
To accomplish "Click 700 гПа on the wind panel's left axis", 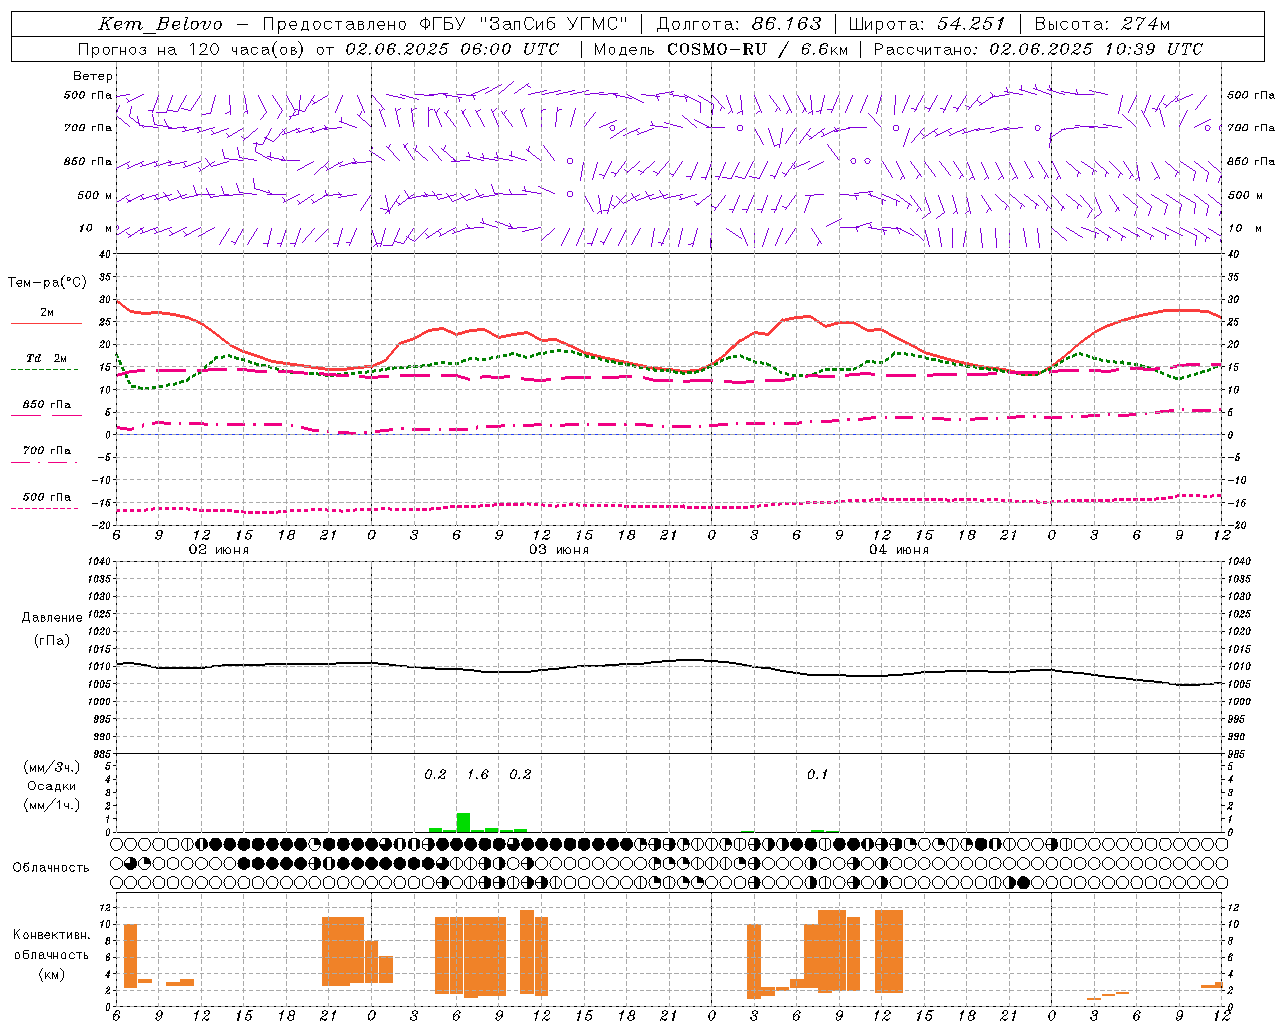I will click(x=88, y=128).
